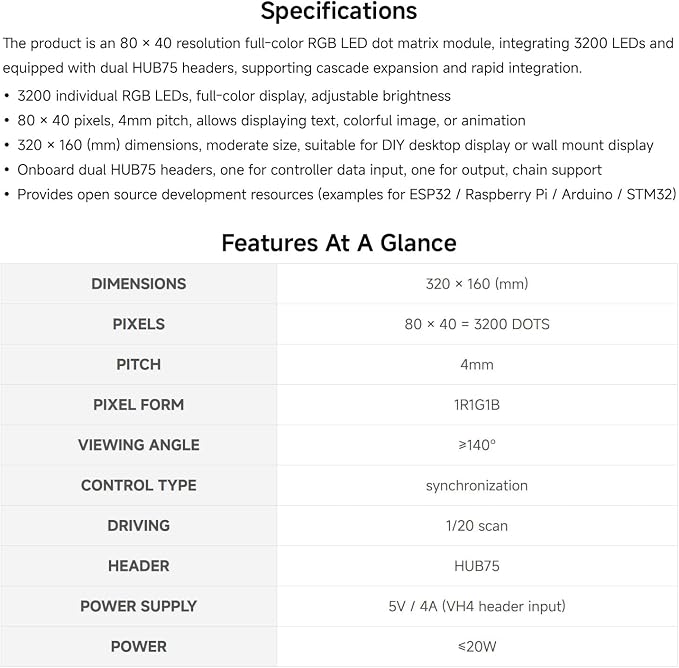This screenshot has width=679, height=668.
Task: Click the bullet about open source development resources
Action: click(340, 194)
